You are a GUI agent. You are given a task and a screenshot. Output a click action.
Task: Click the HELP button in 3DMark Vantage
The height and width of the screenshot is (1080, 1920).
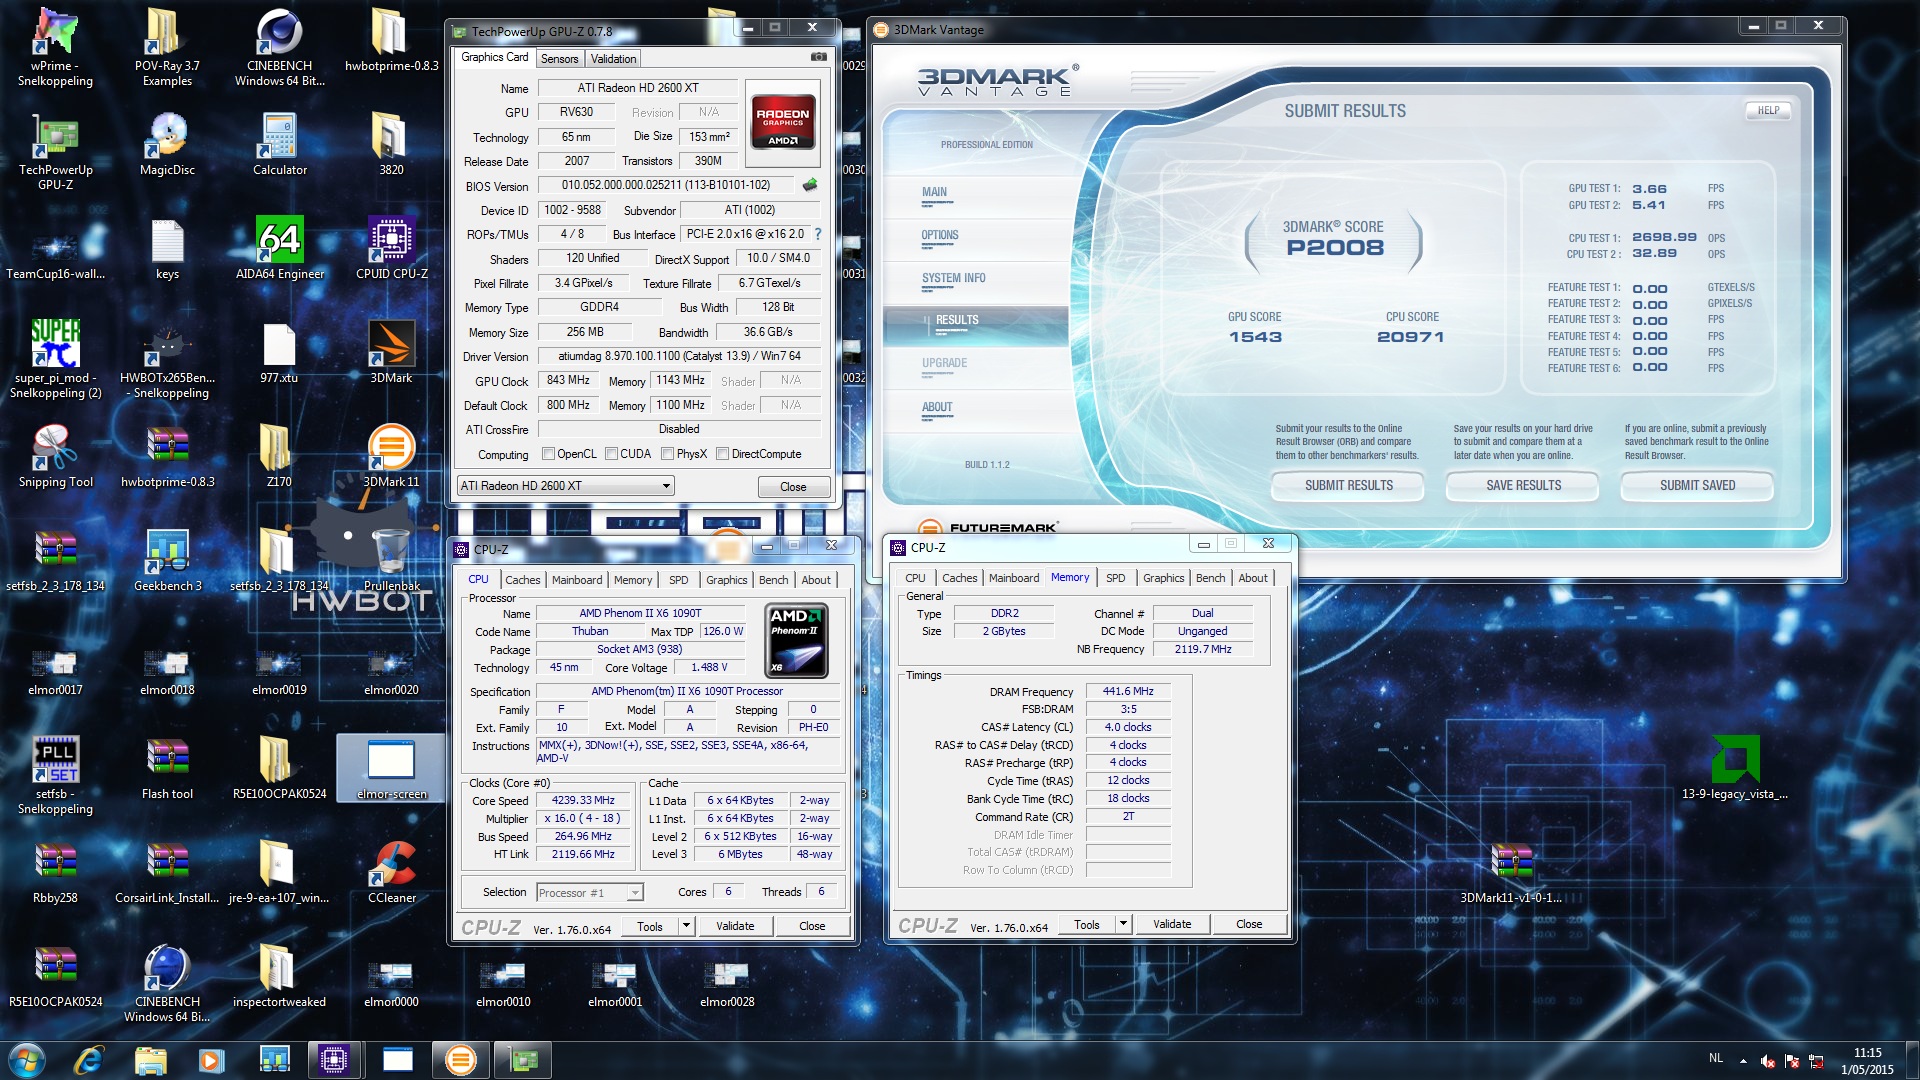pyautogui.click(x=1768, y=111)
